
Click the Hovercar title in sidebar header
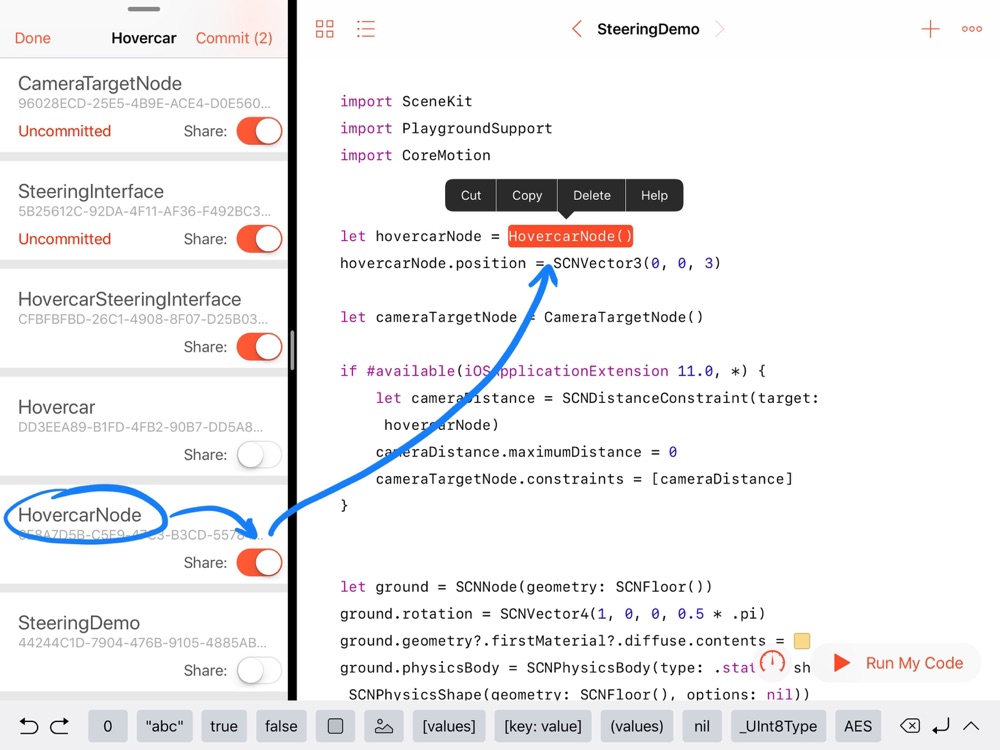(143, 38)
